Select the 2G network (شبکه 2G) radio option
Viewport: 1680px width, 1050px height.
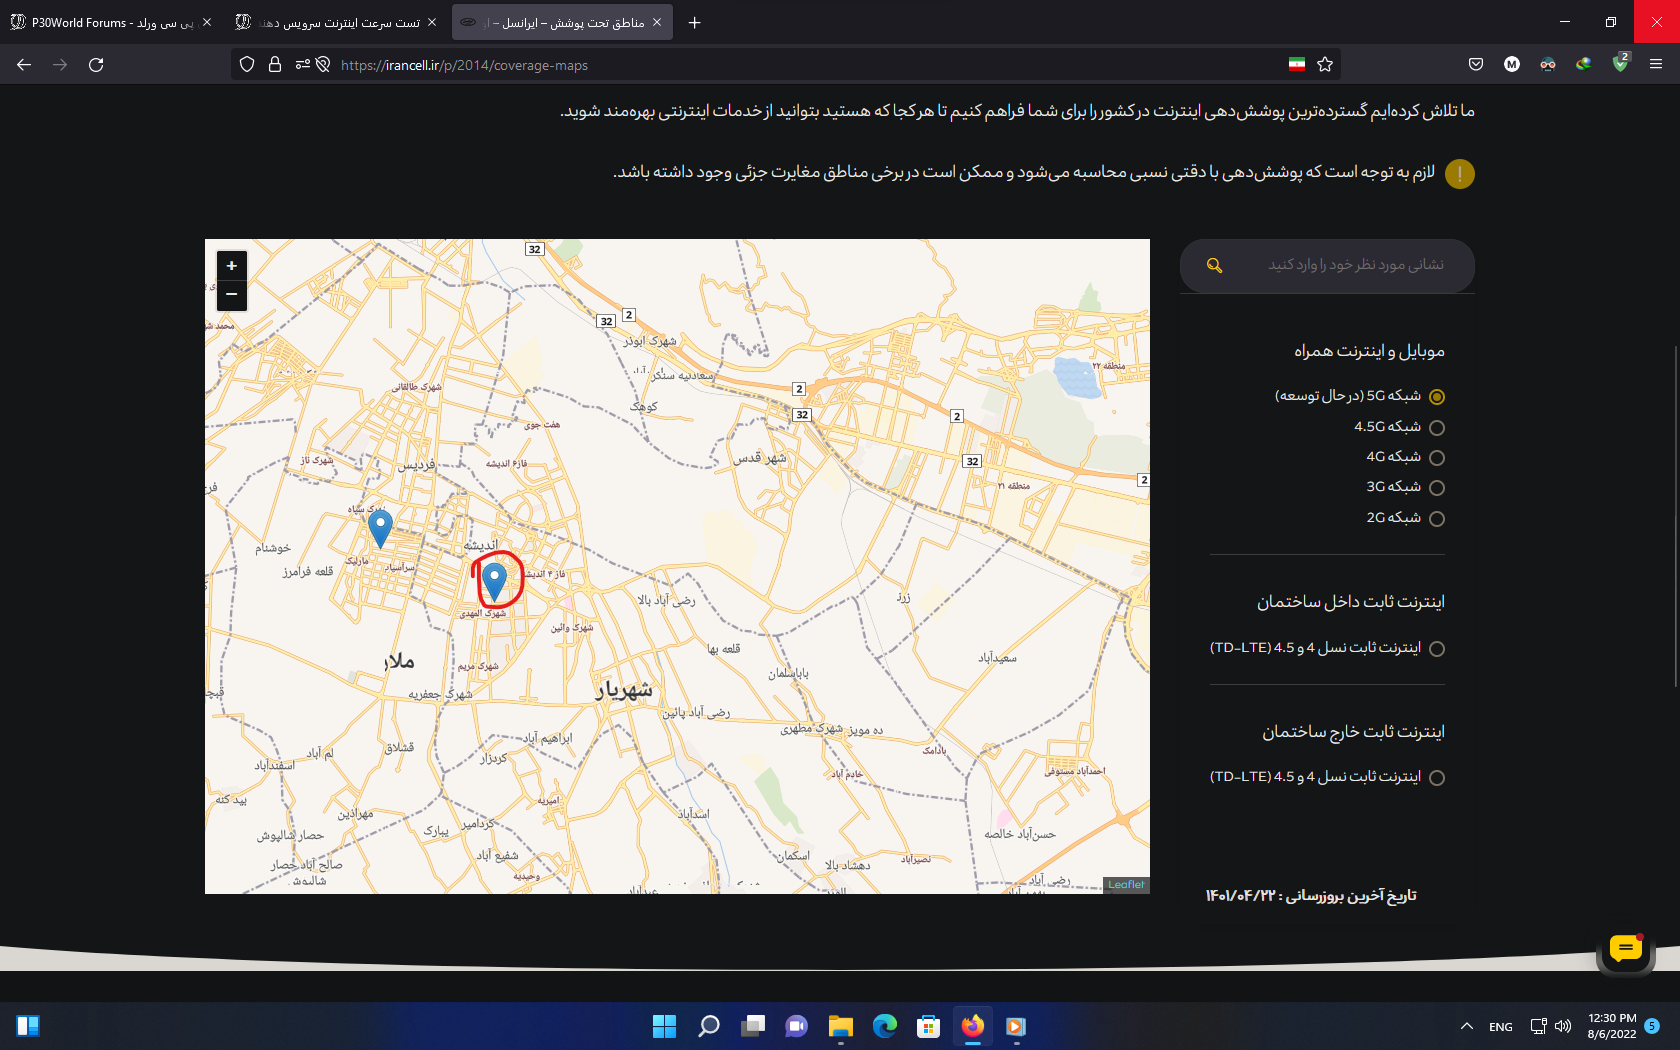tap(1437, 519)
